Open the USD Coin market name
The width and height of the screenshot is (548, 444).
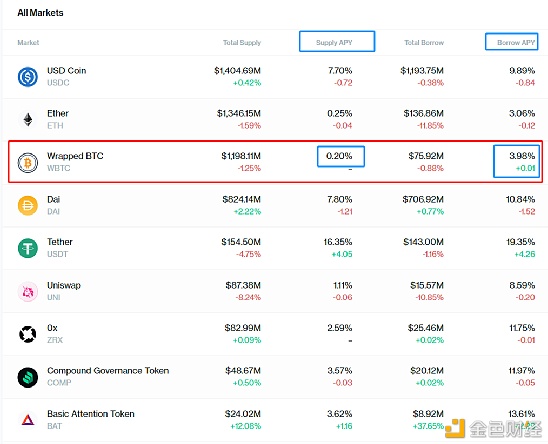click(66, 71)
